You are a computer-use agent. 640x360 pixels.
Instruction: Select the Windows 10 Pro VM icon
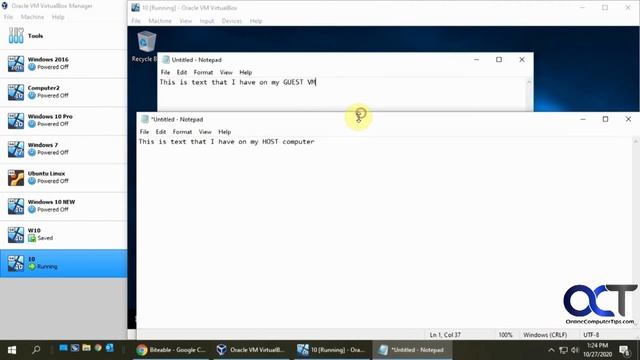pos(16,120)
